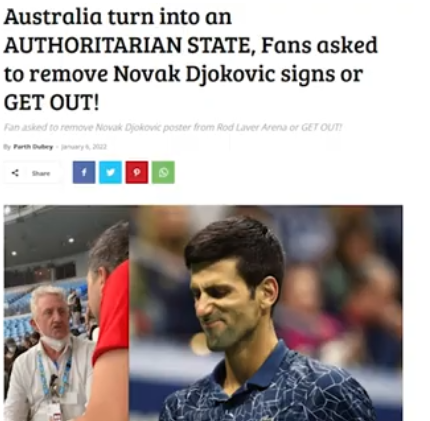This screenshot has height=421, width=430.
Task: Click the share glyph beside Share label
Action: point(15,173)
